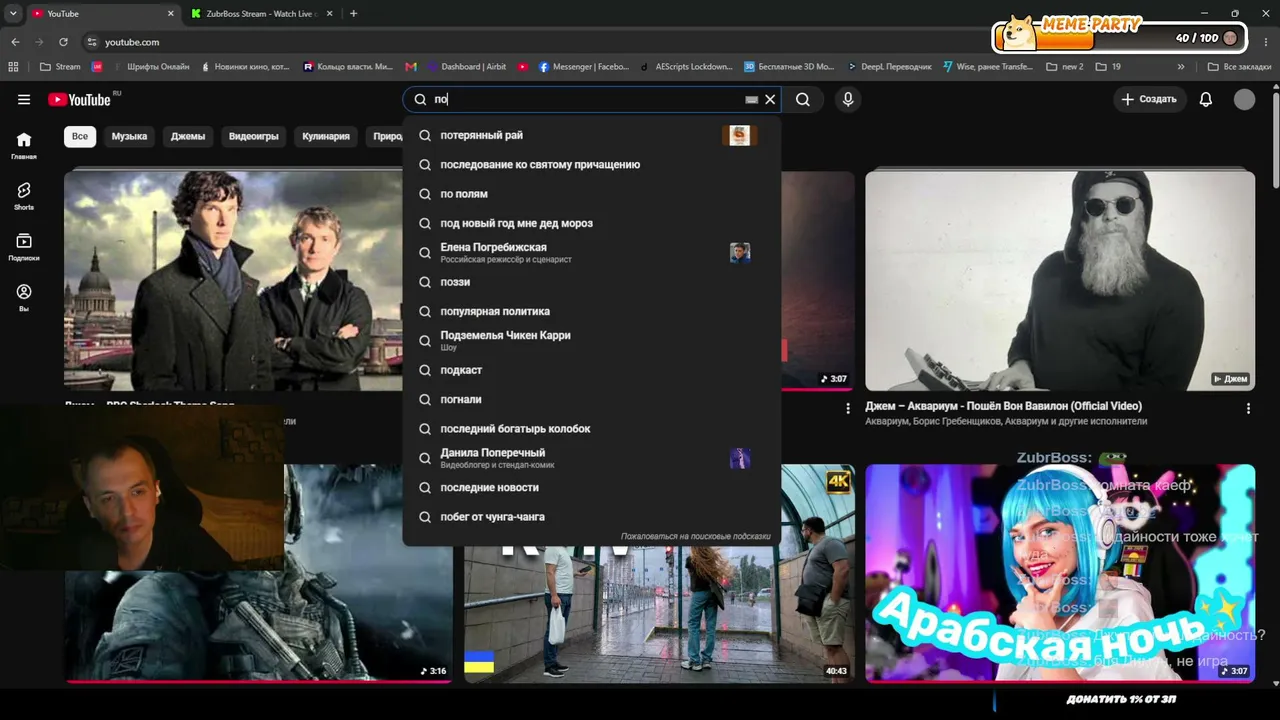Image resolution: width=1280 pixels, height=720 pixels.
Task: Choose suggestion последний богатырь колобок
Action: (592, 428)
